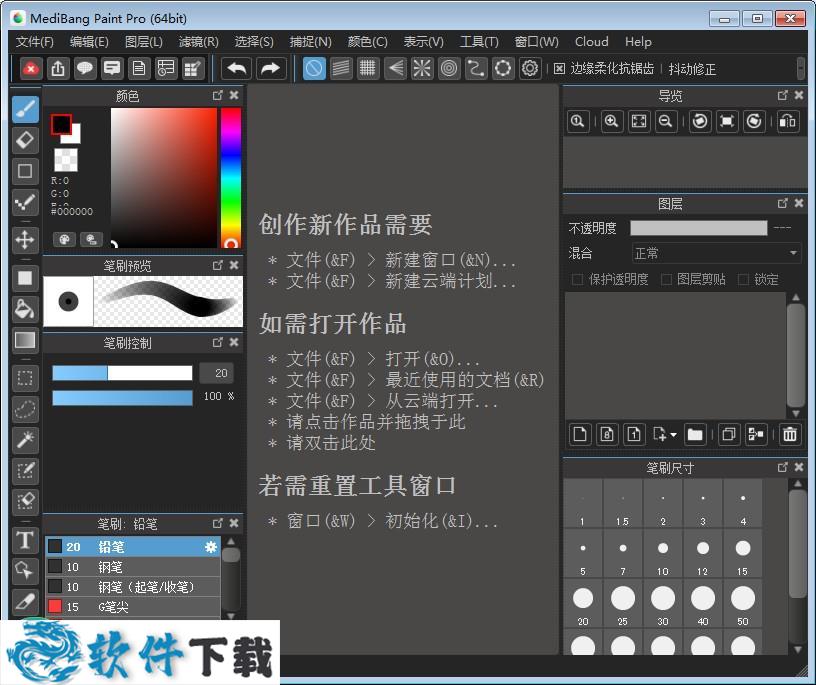Adjust the brush size slider
Screen dimensions: 816x685
[x=122, y=373]
